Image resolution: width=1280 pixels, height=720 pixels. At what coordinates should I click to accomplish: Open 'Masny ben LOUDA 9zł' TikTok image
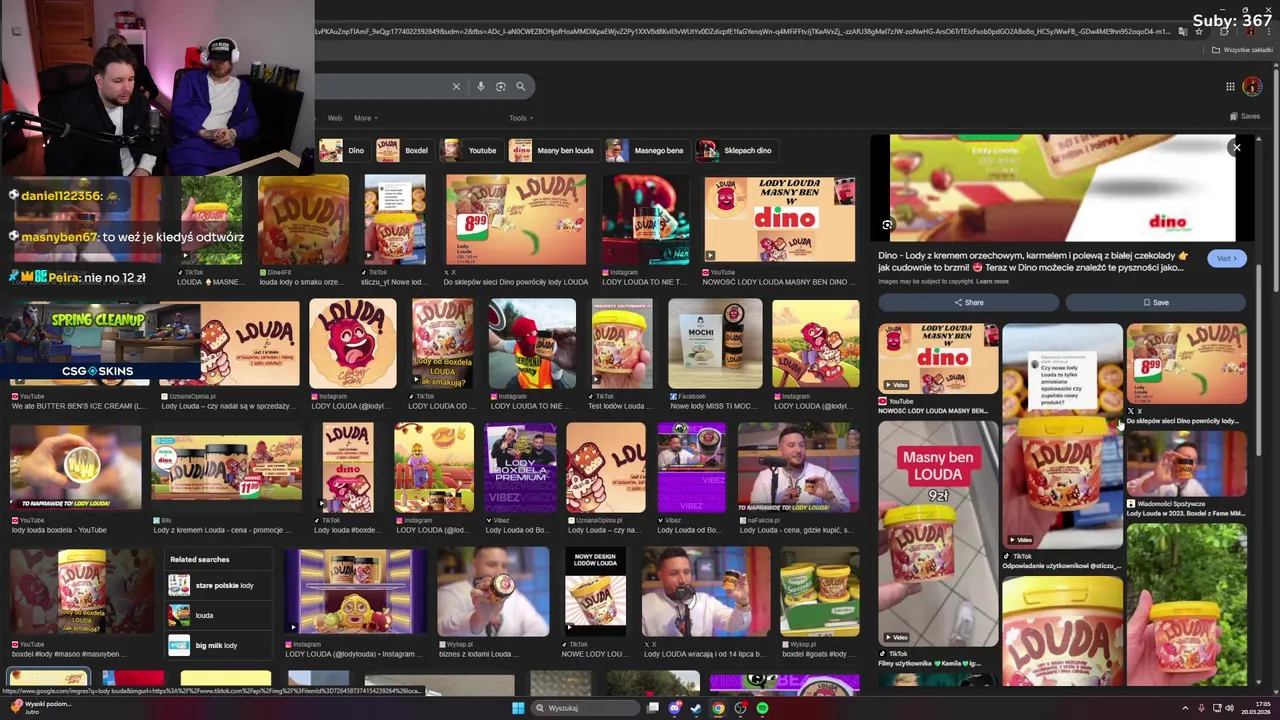(938, 533)
